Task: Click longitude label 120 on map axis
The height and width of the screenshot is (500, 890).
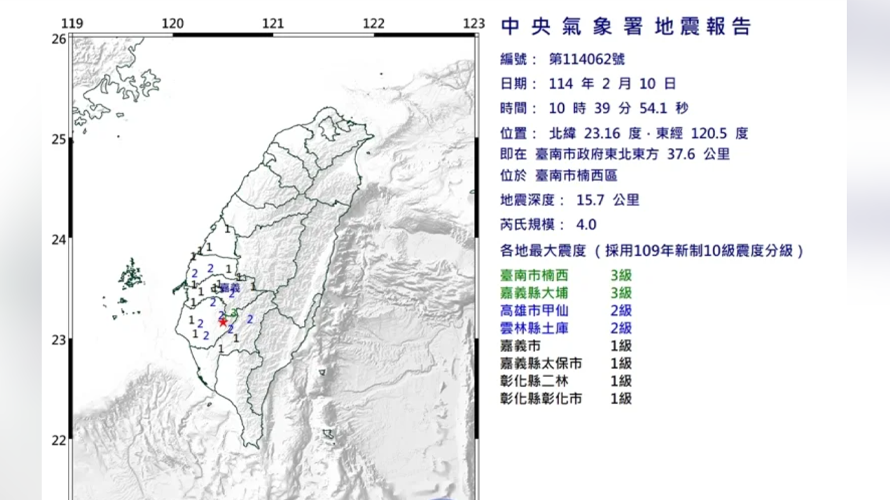Action: [173, 24]
